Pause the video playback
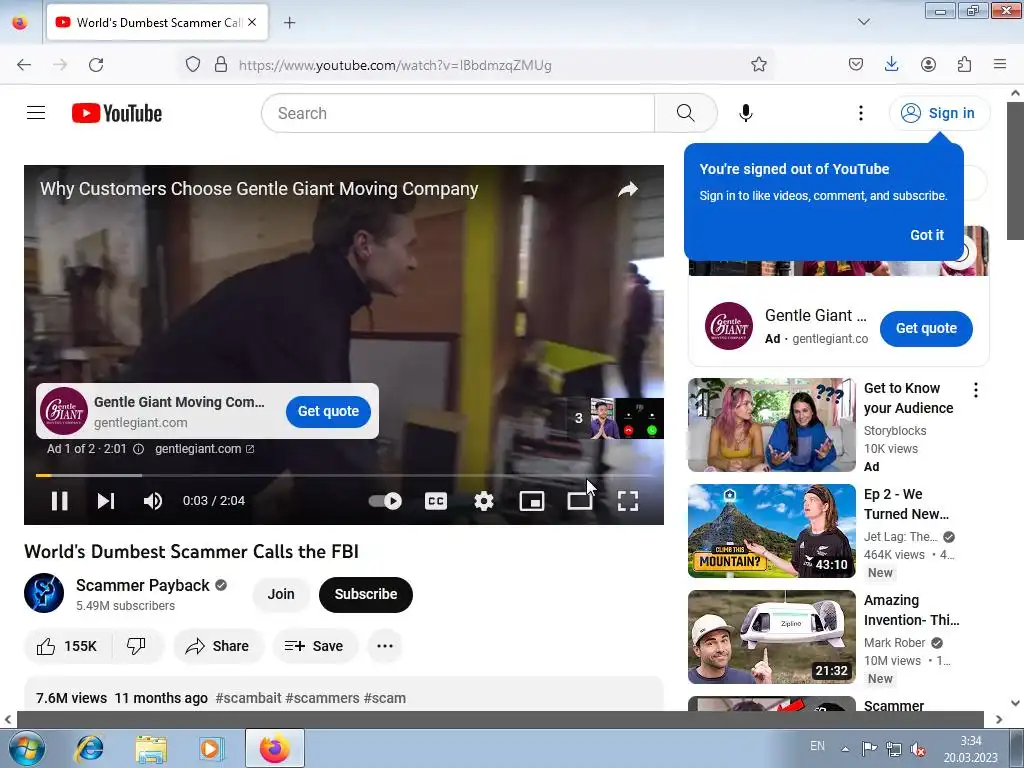The width and height of the screenshot is (1024, 768). 60,501
